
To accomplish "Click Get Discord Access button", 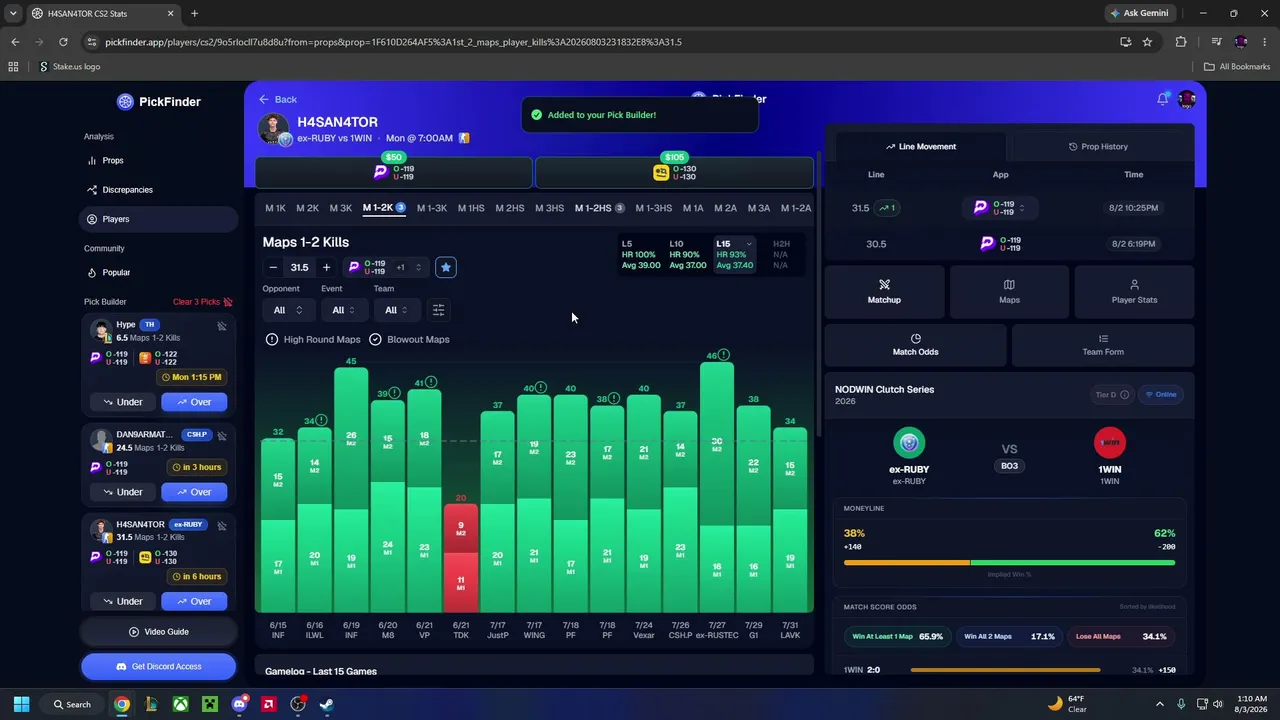I will 158,666.
